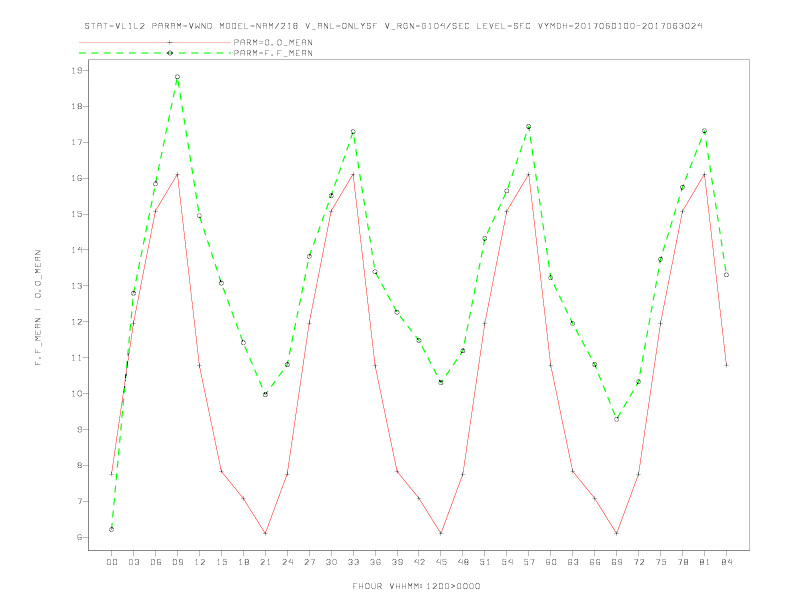This screenshot has height=612, width=792.
Task: Click x-axis tick label 24
Action: click(x=287, y=562)
